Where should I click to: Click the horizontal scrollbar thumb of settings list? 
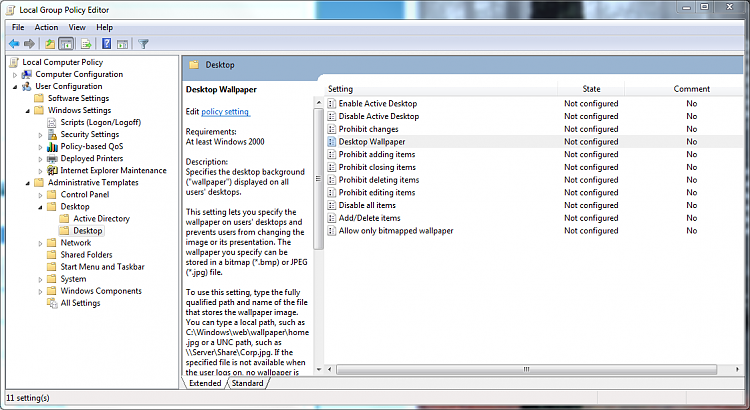(x=526, y=369)
